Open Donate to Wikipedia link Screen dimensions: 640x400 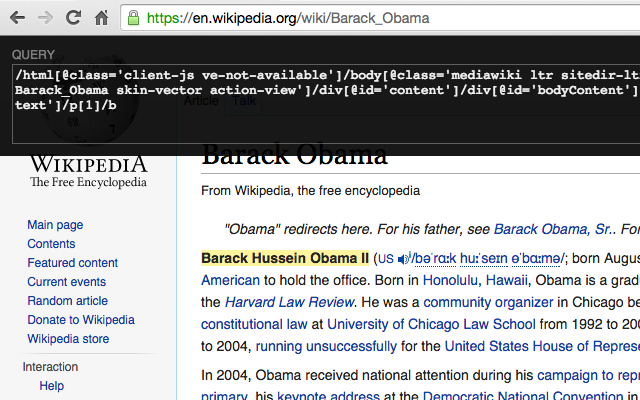point(80,320)
